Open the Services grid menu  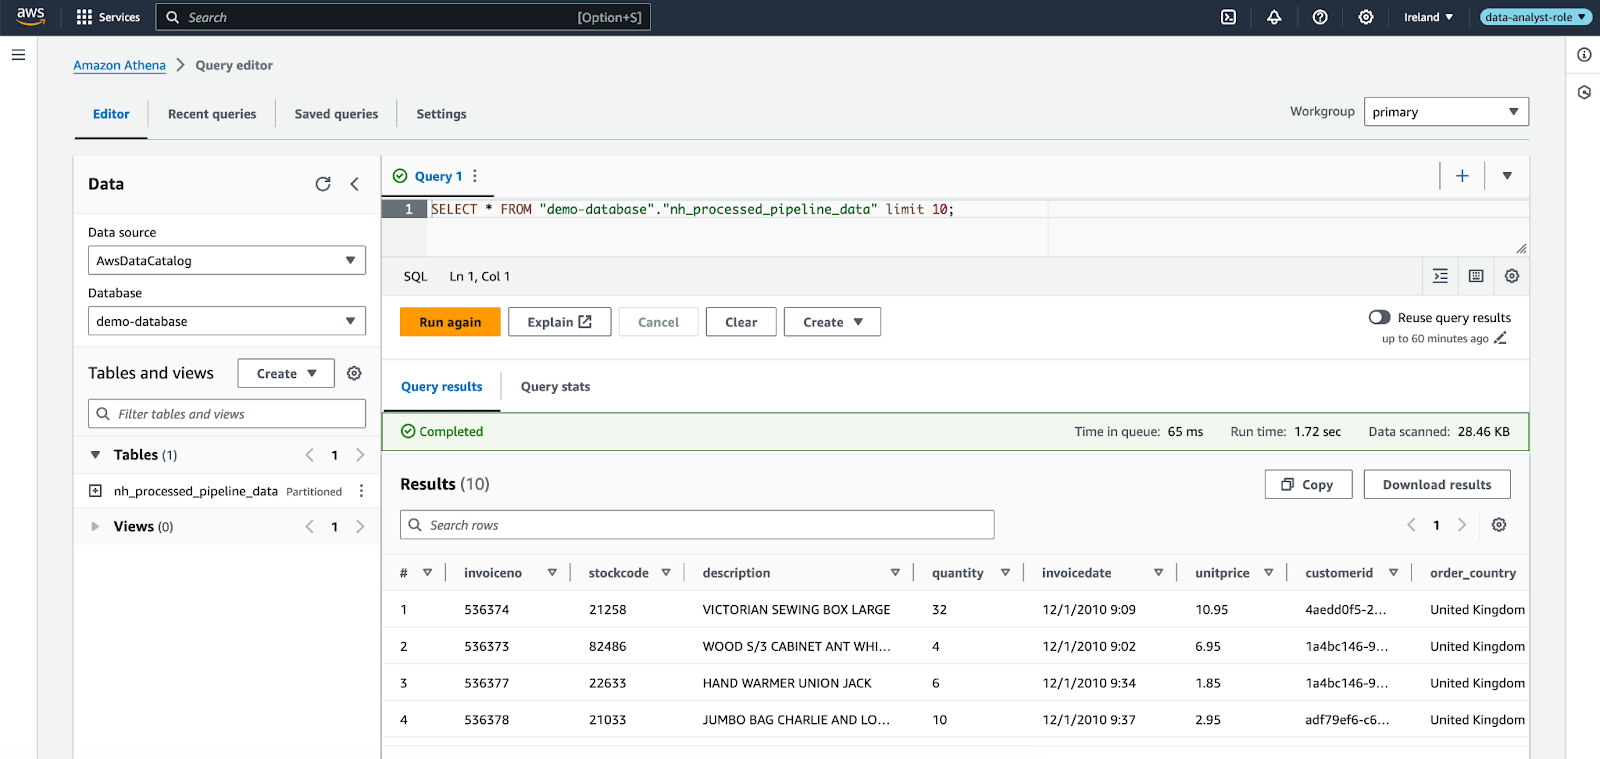pyautogui.click(x=108, y=17)
